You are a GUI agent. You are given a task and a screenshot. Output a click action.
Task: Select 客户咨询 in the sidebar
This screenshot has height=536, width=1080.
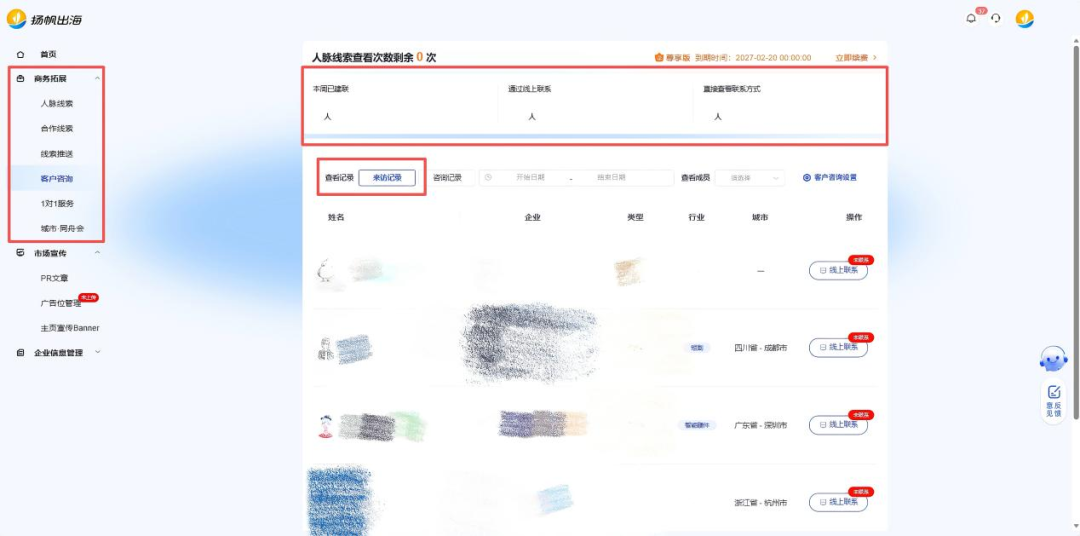pyautogui.click(x=56, y=179)
